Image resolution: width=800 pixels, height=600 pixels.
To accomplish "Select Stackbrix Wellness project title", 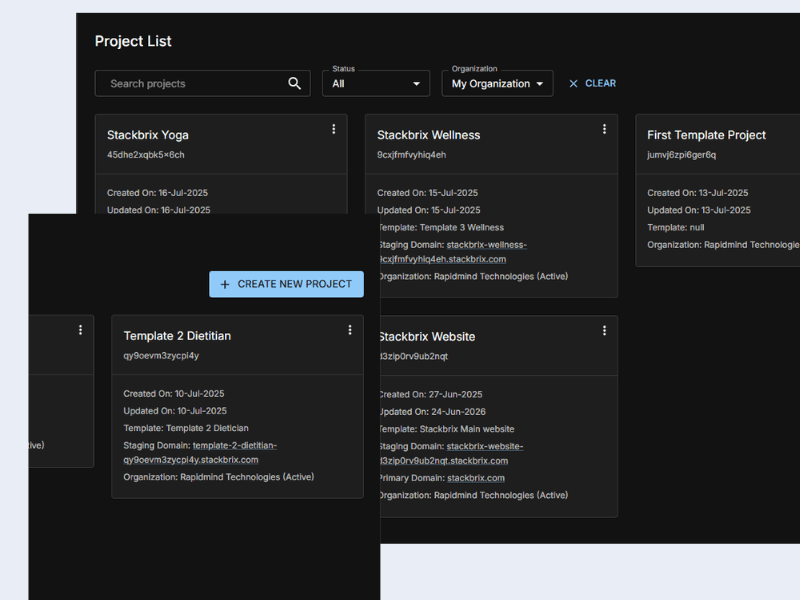I will (429, 135).
